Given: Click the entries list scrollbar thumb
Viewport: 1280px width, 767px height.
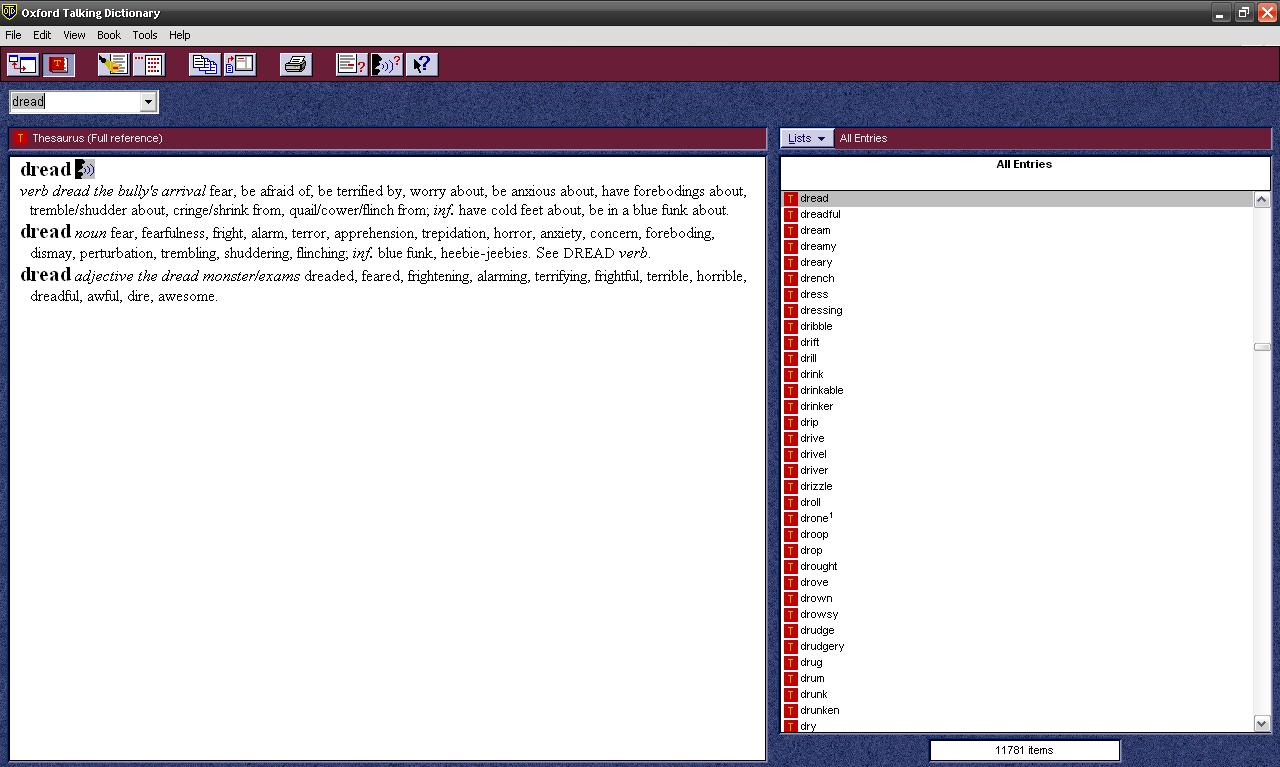Looking at the screenshot, I should [x=1262, y=347].
